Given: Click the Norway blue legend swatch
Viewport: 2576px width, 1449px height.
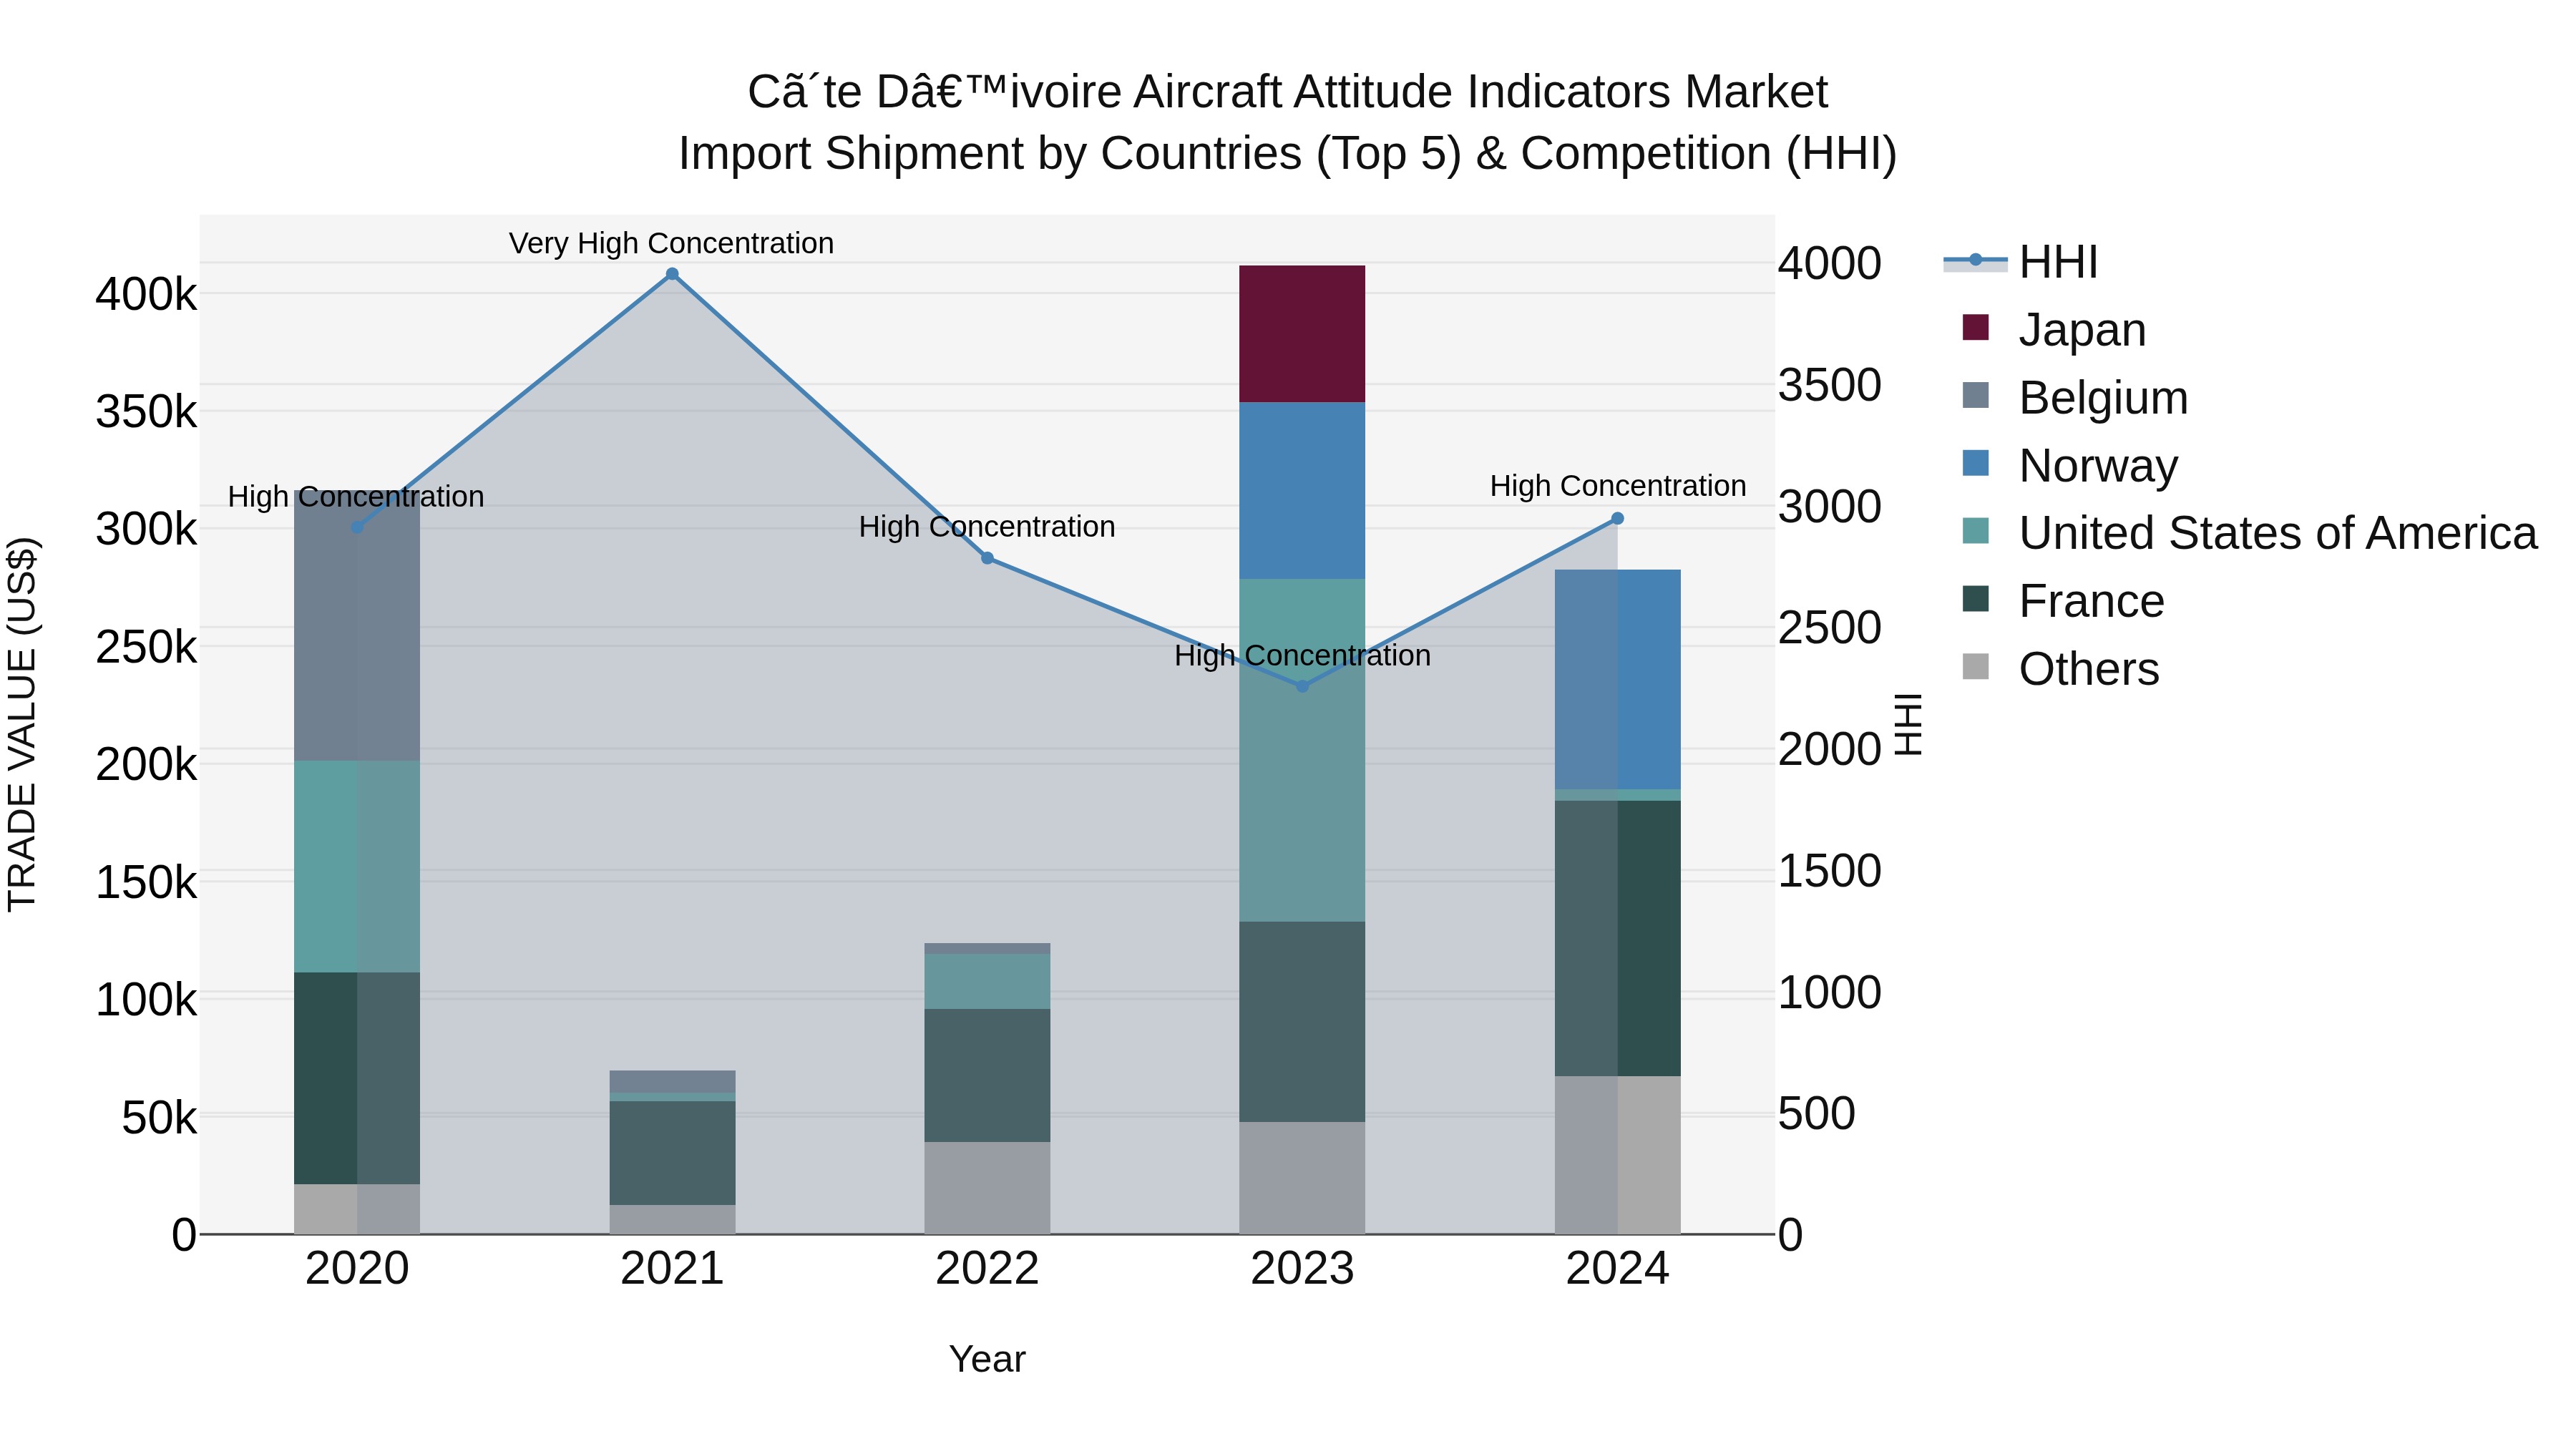Looking at the screenshot, I should point(1975,463).
